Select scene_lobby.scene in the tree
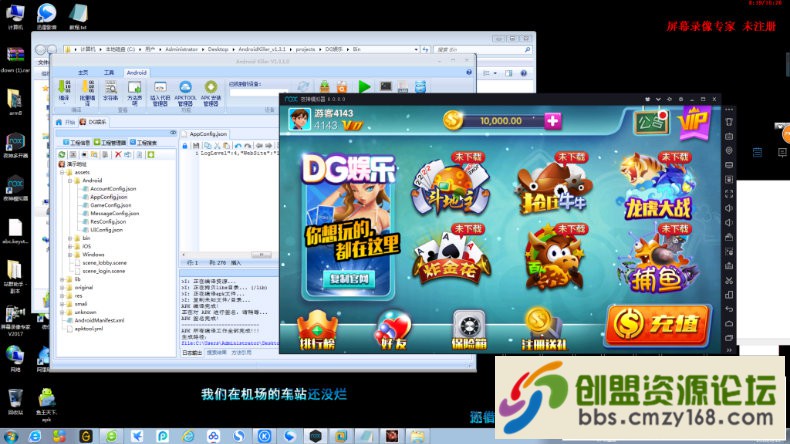The height and width of the screenshot is (444, 790). tap(104, 263)
